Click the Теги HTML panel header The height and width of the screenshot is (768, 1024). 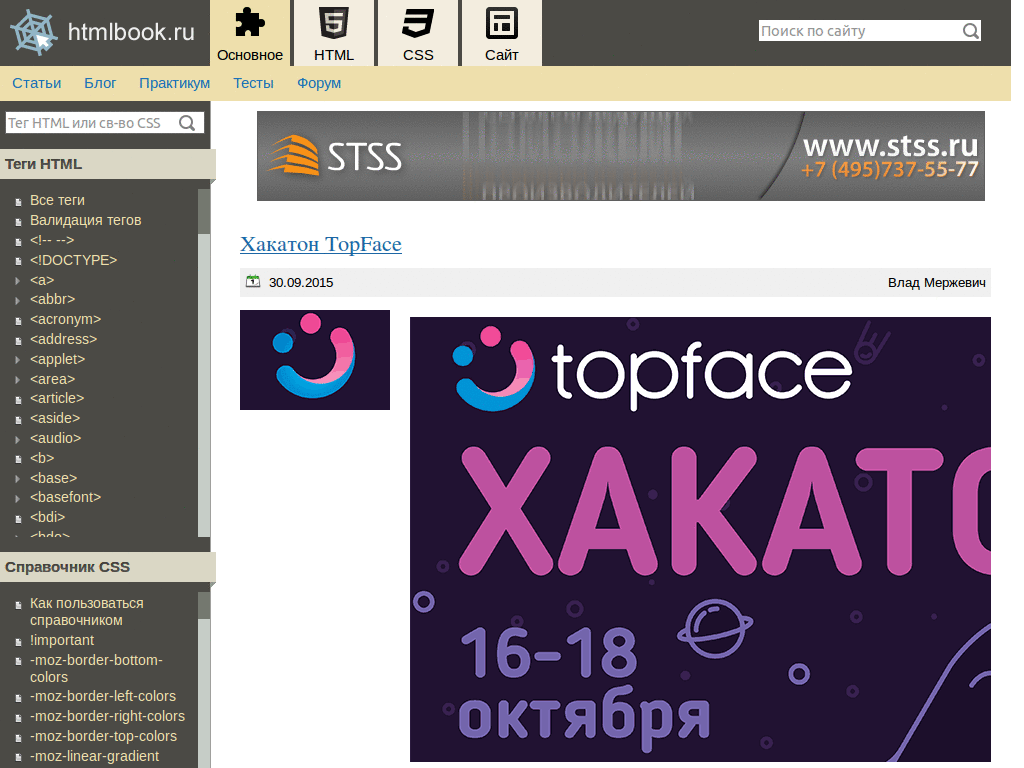point(107,164)
